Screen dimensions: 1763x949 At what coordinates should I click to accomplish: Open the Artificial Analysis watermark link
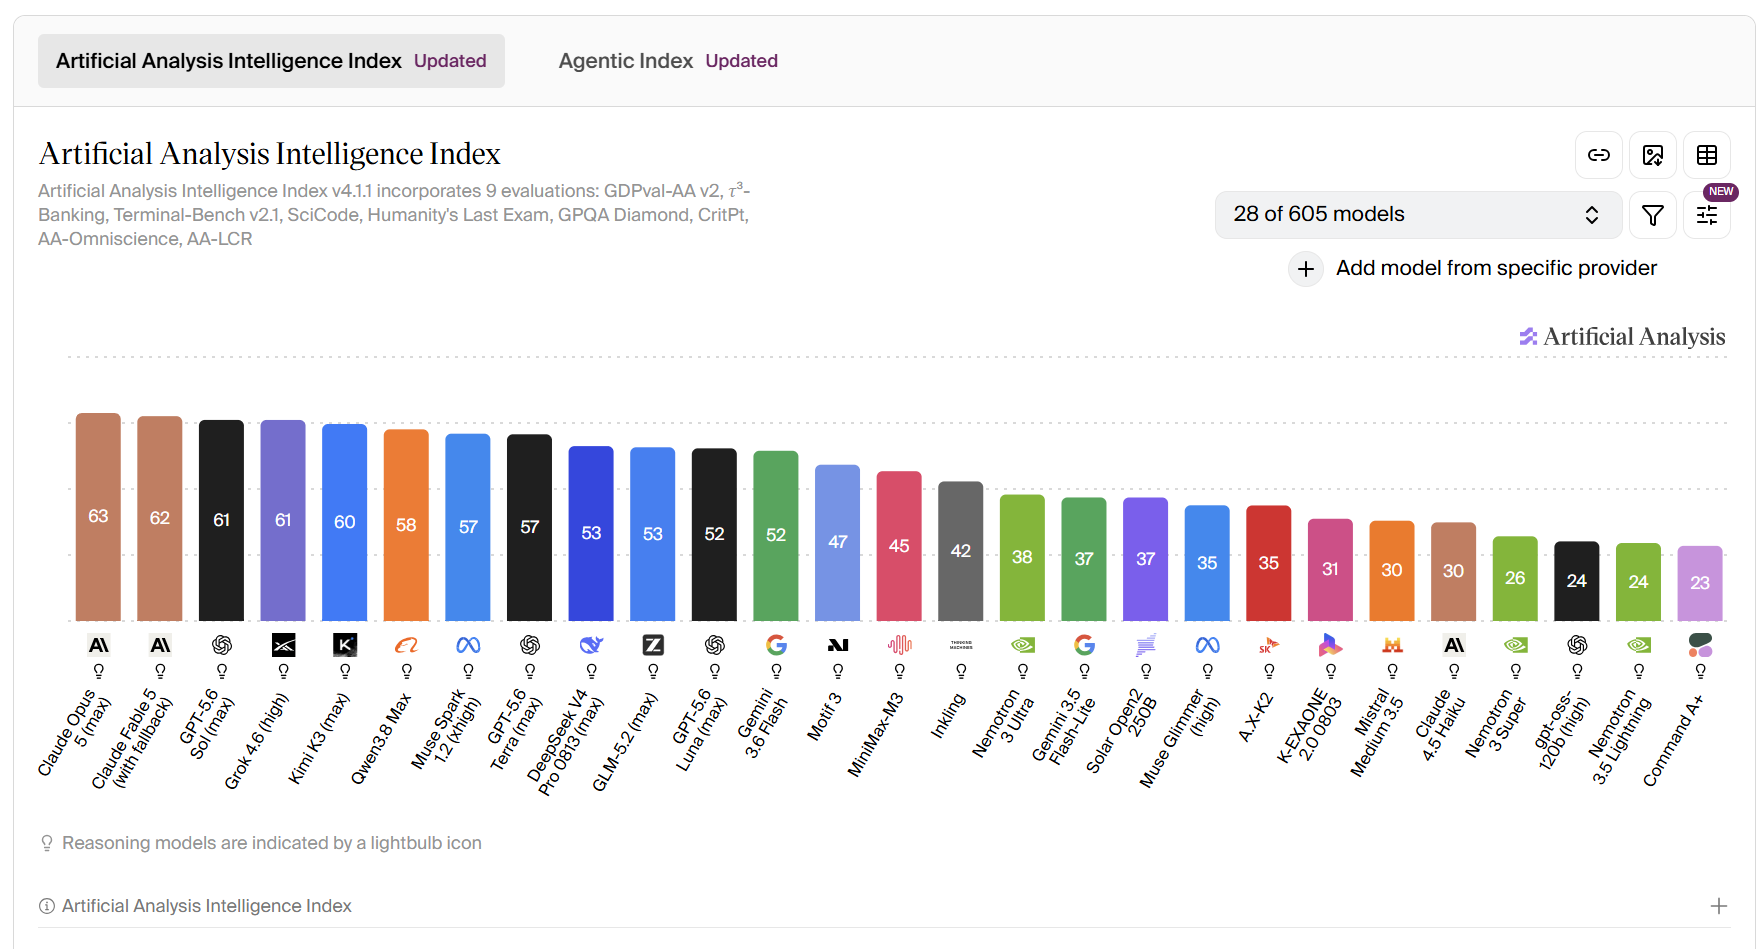[1622, 337]
